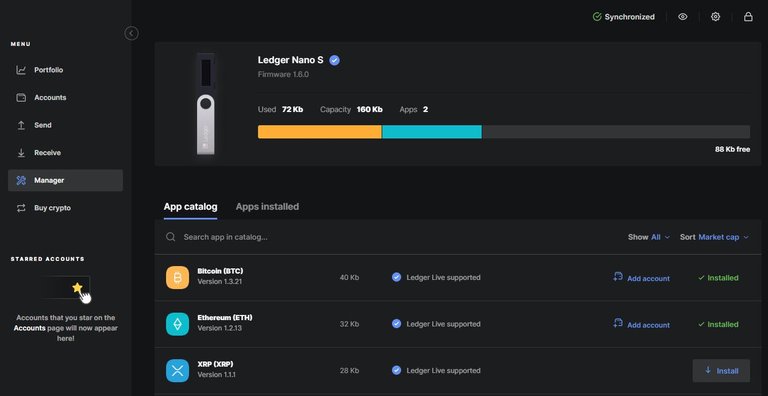Click the Ledger Nano S verified badge
This screenshot has width=768, height=396.
(335, 60)
